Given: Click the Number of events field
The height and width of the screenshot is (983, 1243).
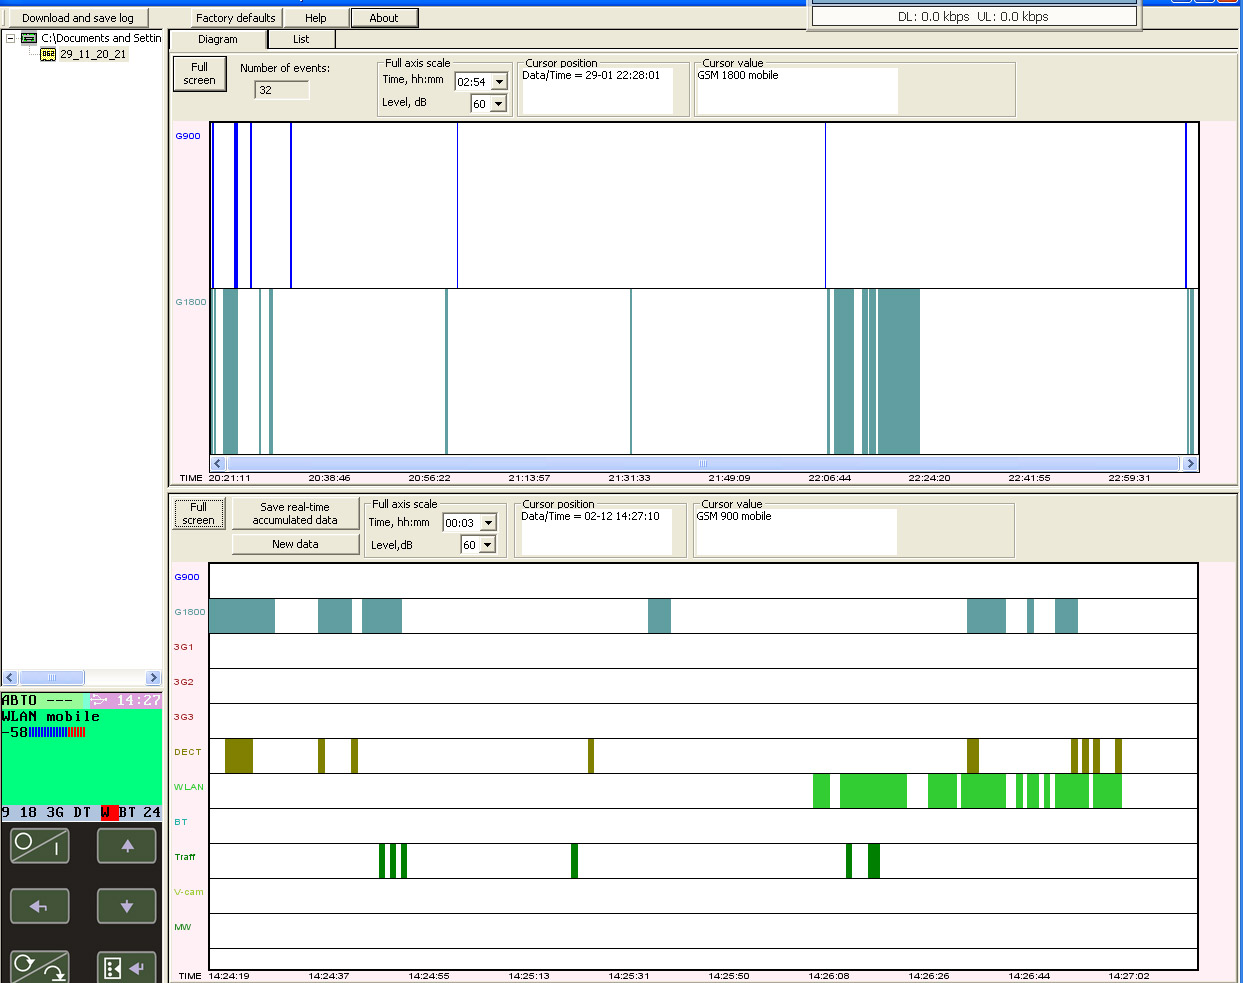Looking at the screenshot, I should pyautogui.click(x=282, y=90).
